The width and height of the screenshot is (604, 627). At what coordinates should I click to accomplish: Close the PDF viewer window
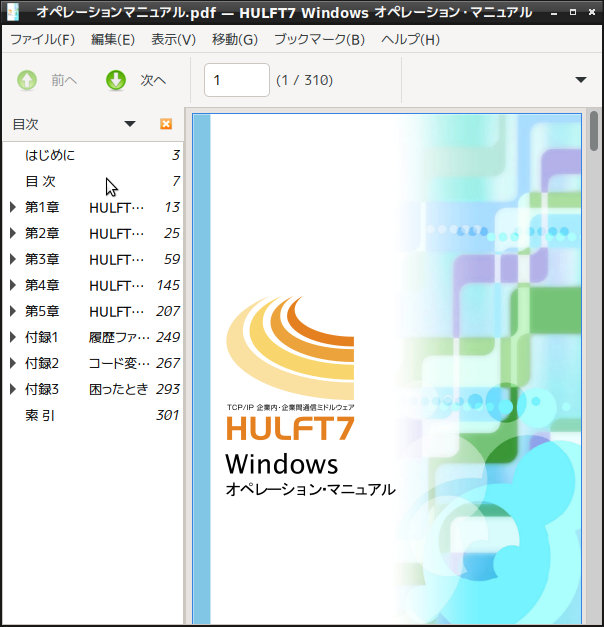[592, 12]
